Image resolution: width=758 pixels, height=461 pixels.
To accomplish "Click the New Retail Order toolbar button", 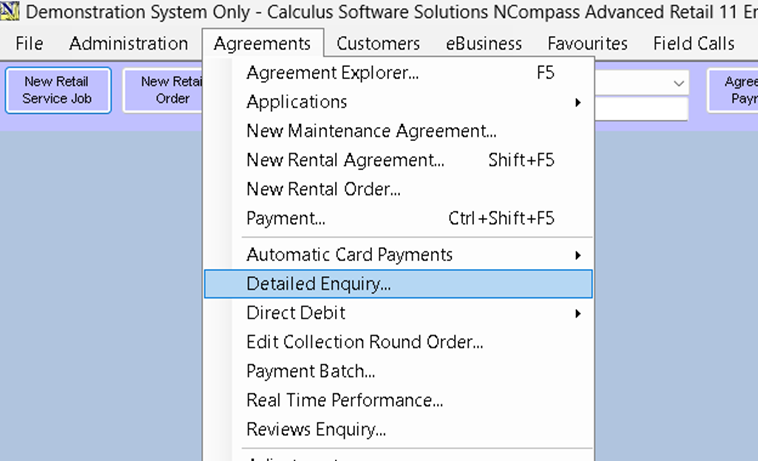I will click(x=165, y=90).
